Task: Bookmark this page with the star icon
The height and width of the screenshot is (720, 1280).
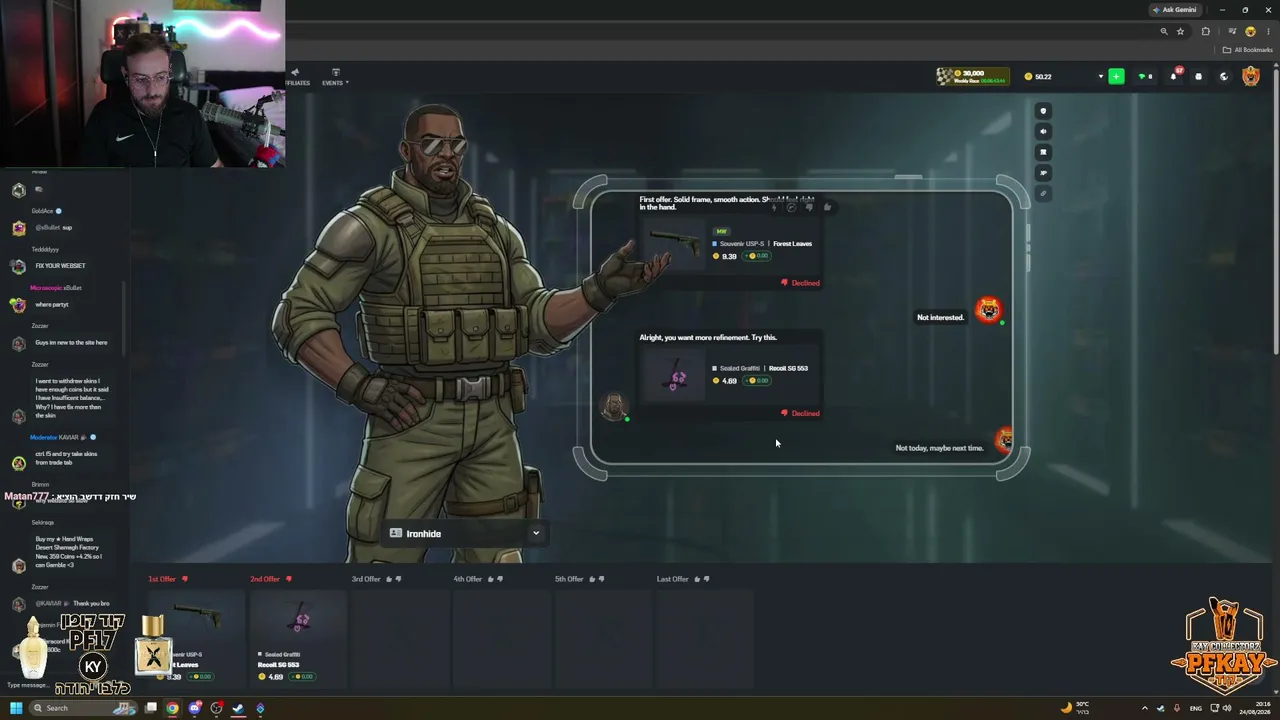Action: (1180, 31)
